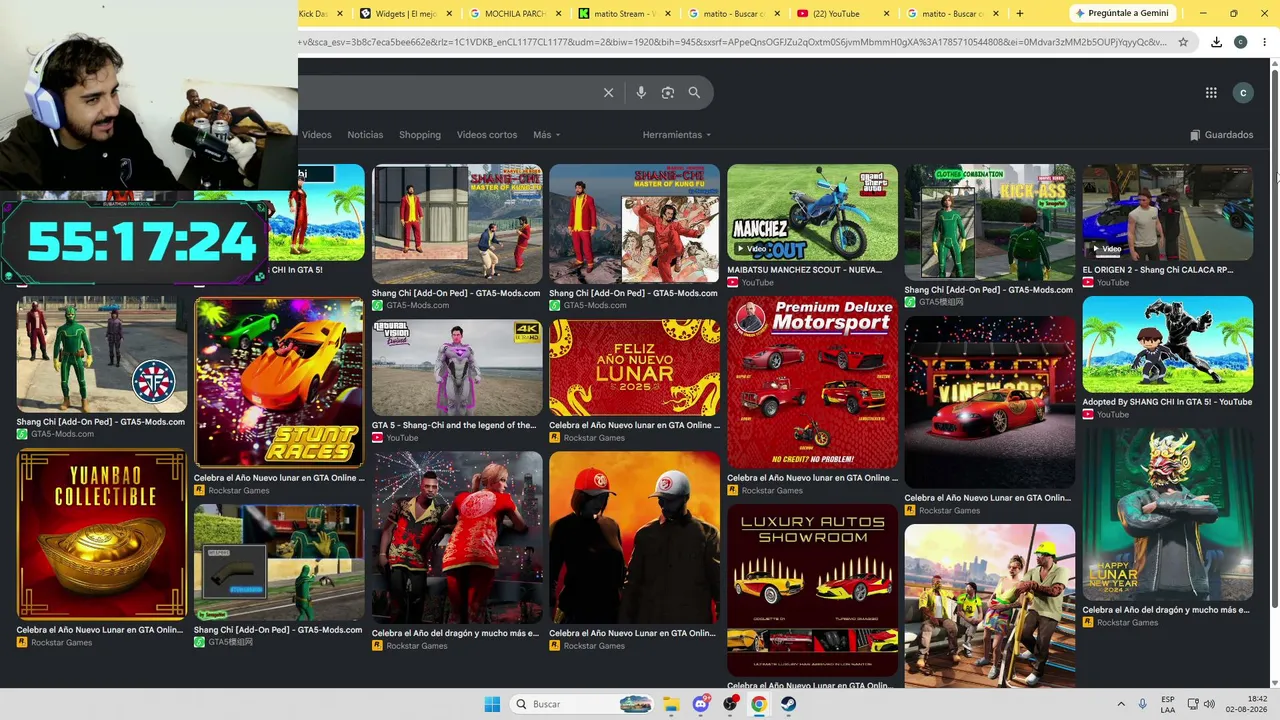
Task: Open OBS Studio from the taskbar
Action: pyautogui.click(x=730, y=704)
